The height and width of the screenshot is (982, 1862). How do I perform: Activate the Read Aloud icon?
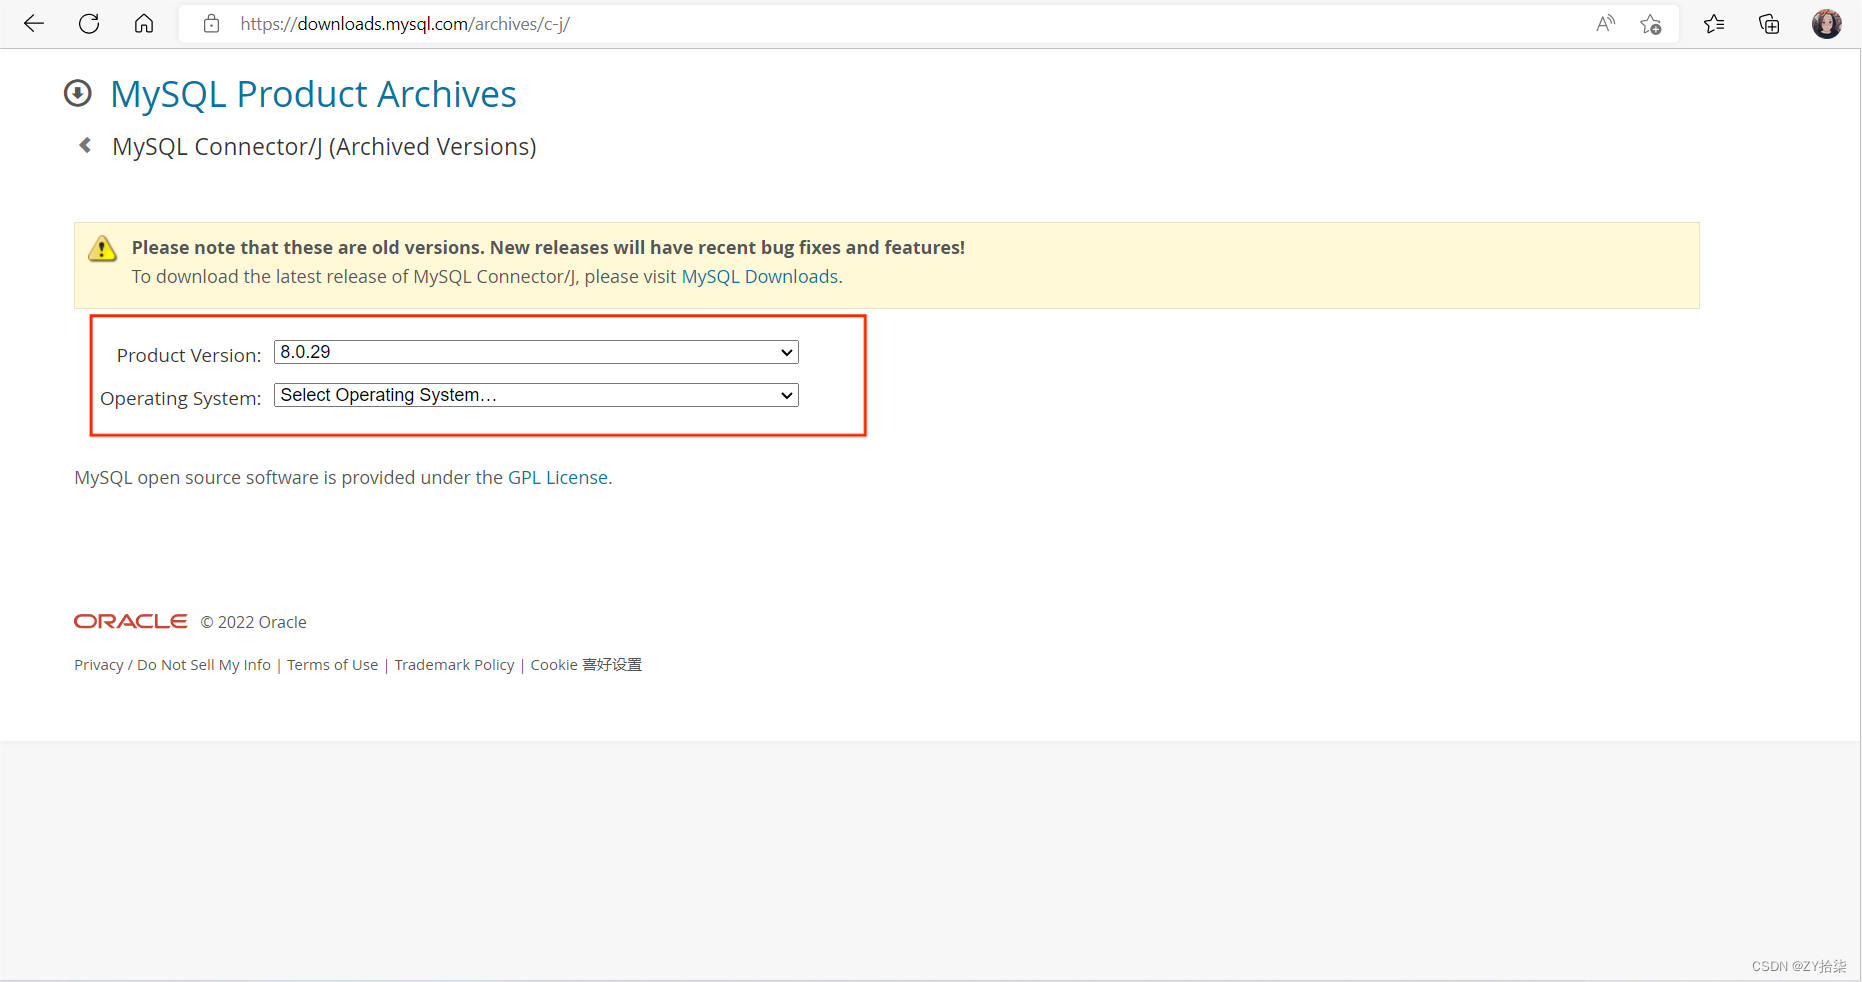(x=1605, y=24)
